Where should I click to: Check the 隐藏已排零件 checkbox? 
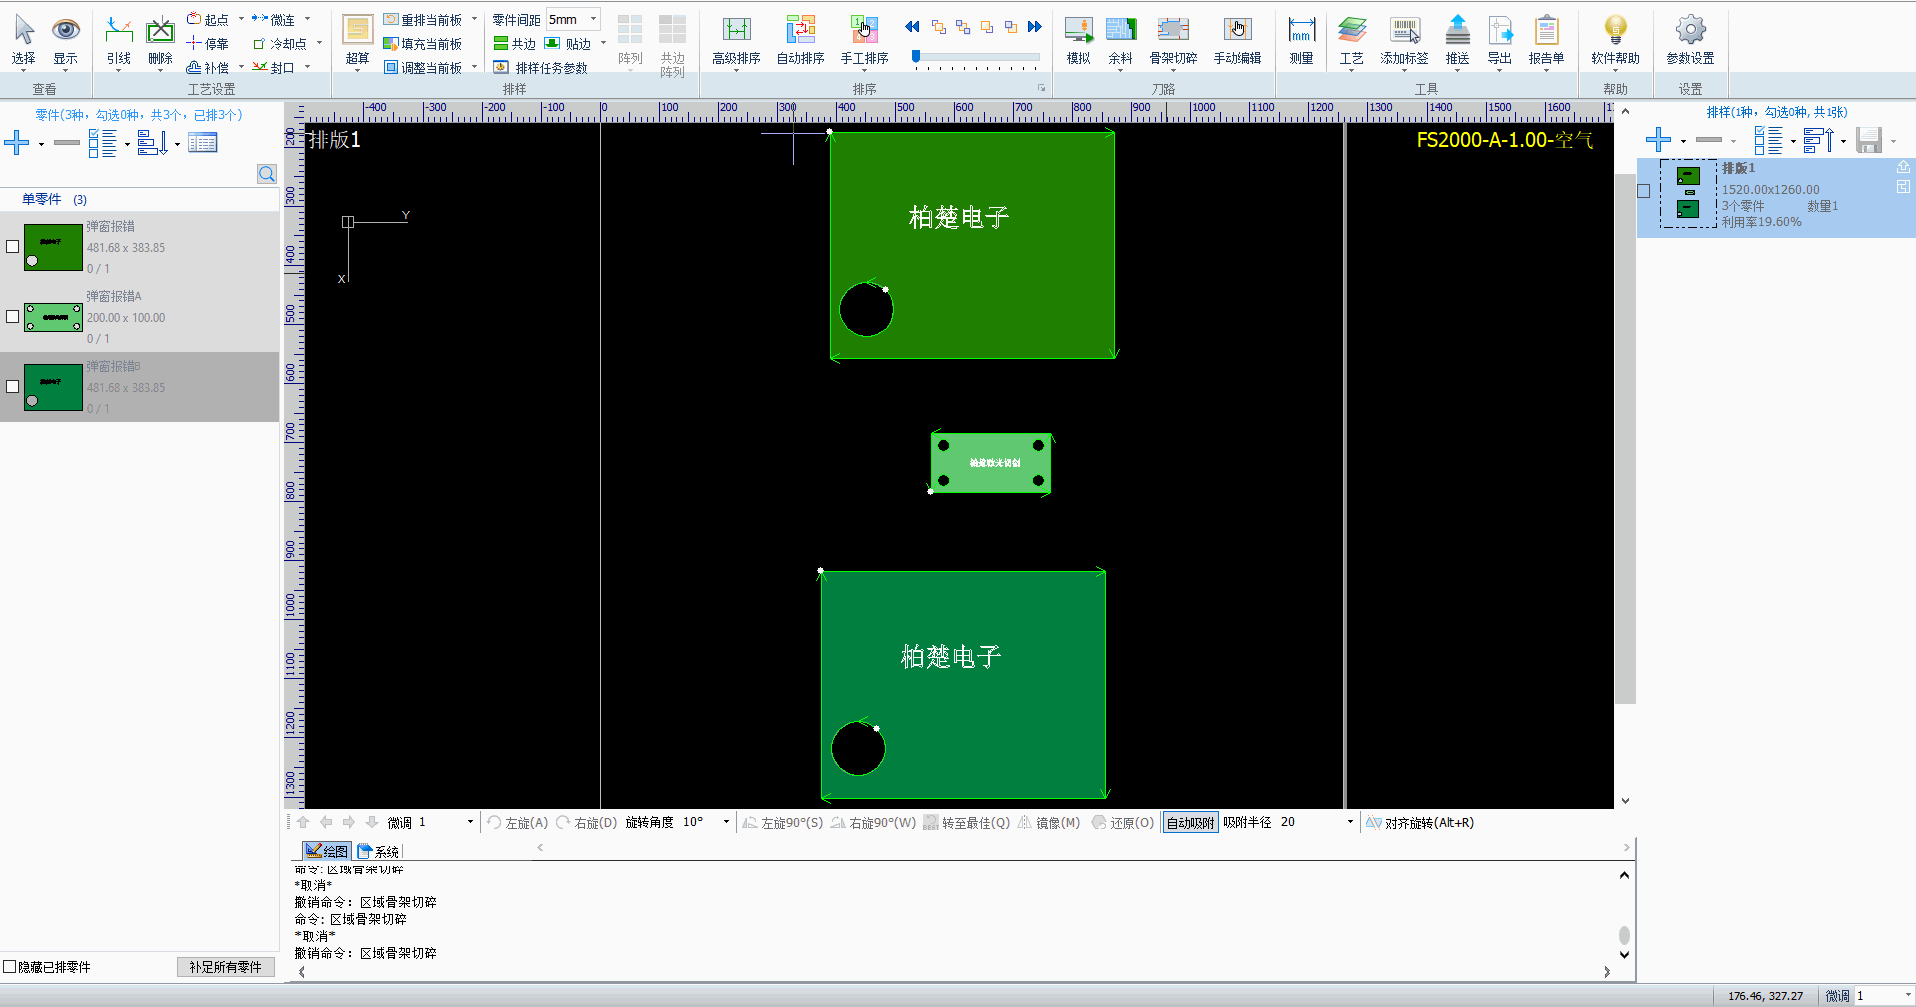pos(10,967)
